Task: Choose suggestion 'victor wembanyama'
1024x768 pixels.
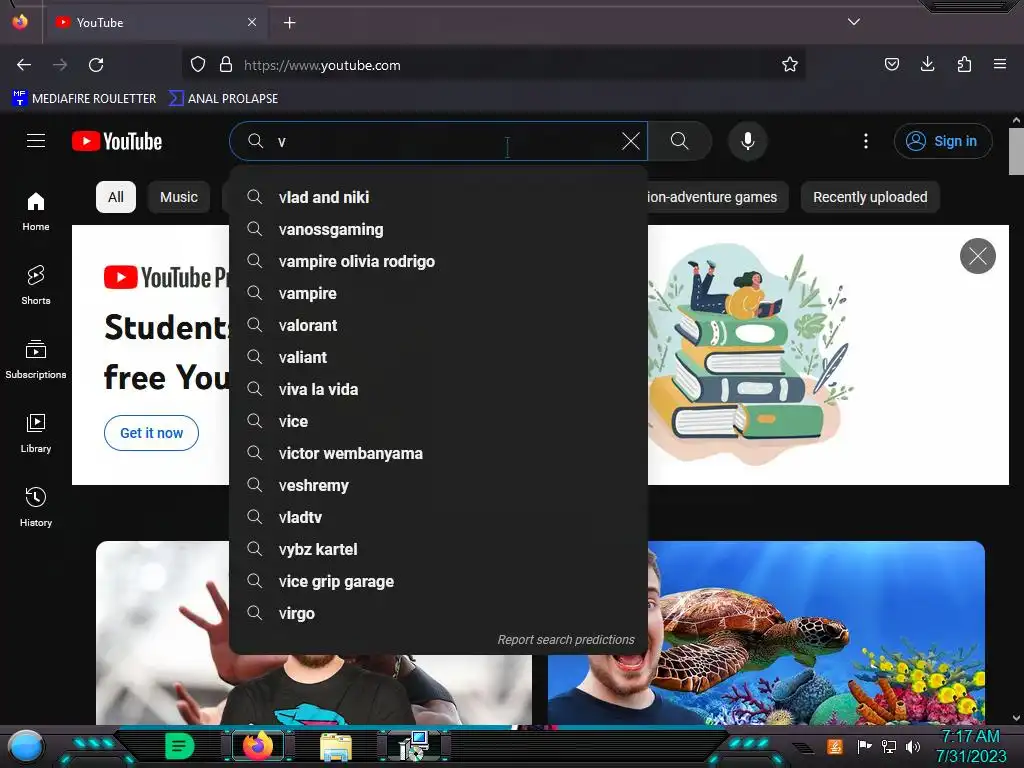Action: [x=438, y=453]
